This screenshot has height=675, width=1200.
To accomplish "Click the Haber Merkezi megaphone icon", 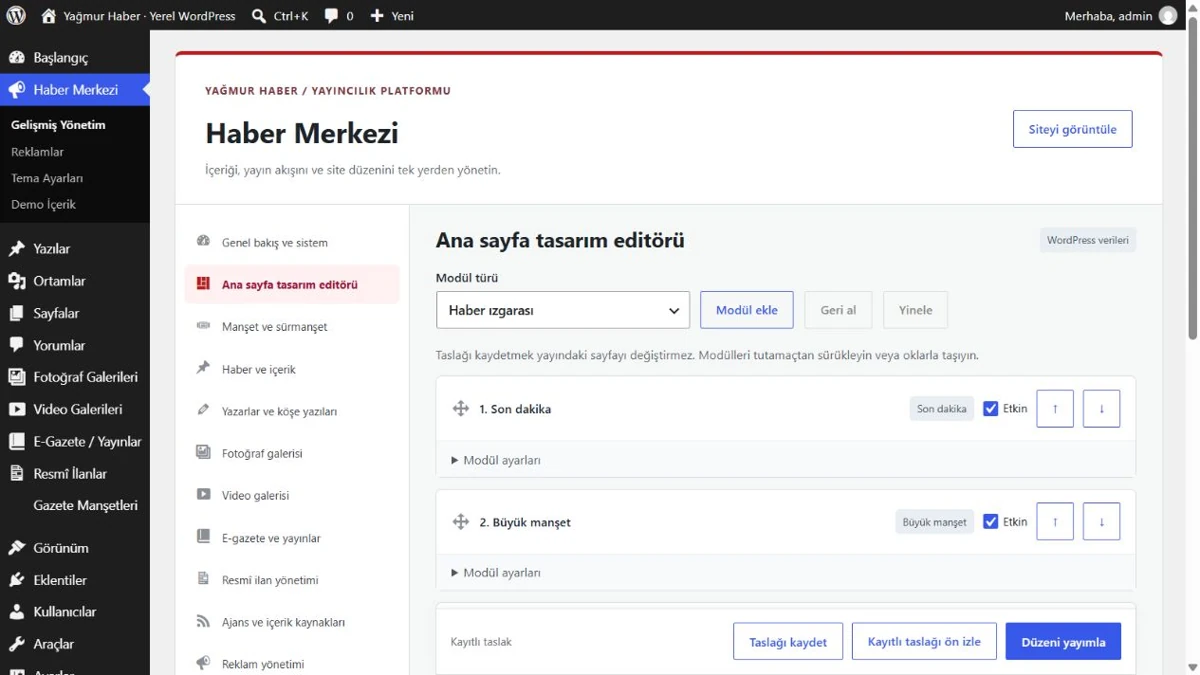I will 17,89.
